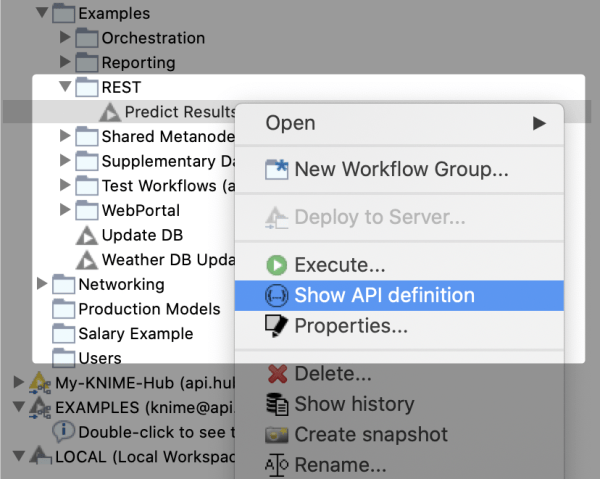This screenshot has height=479, width=600.
Task: Click the Salary Example folder icon
Action: pos(63,334)
